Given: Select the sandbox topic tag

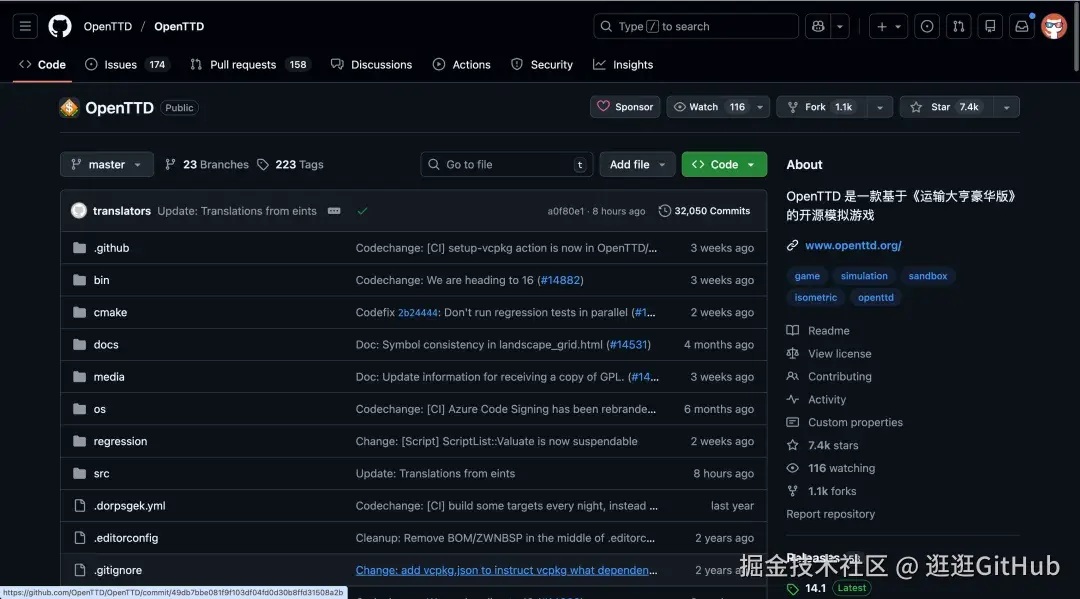Looking at the screenshot, I should [927, 276].
